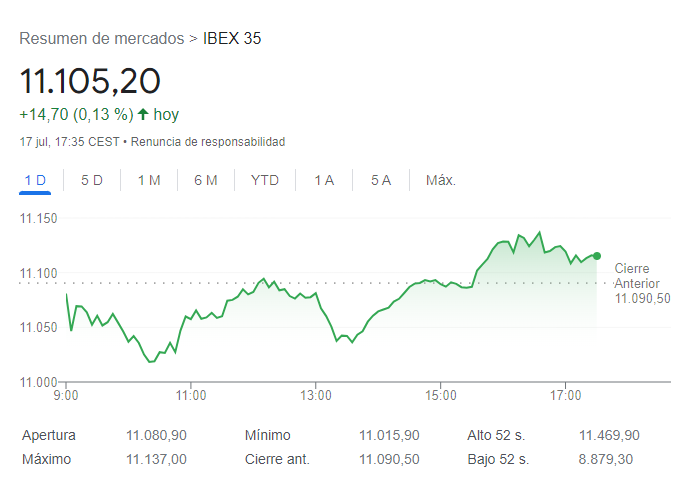The image size is (693, 484).
Task: Switch to the 1 A yearly tab
Action: (x=324, y=180)
